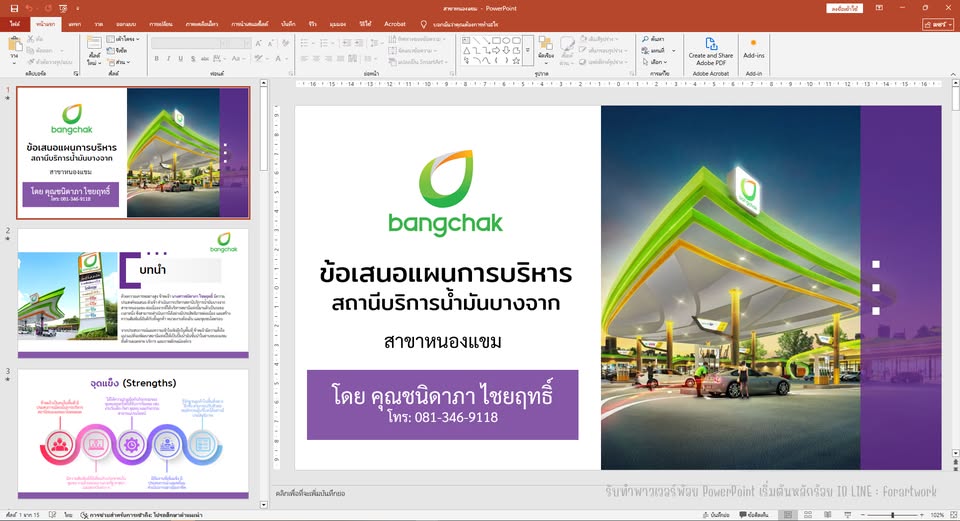Open the Add-ins button
Viewport: 960px width, 521px height.
(754, 49)
